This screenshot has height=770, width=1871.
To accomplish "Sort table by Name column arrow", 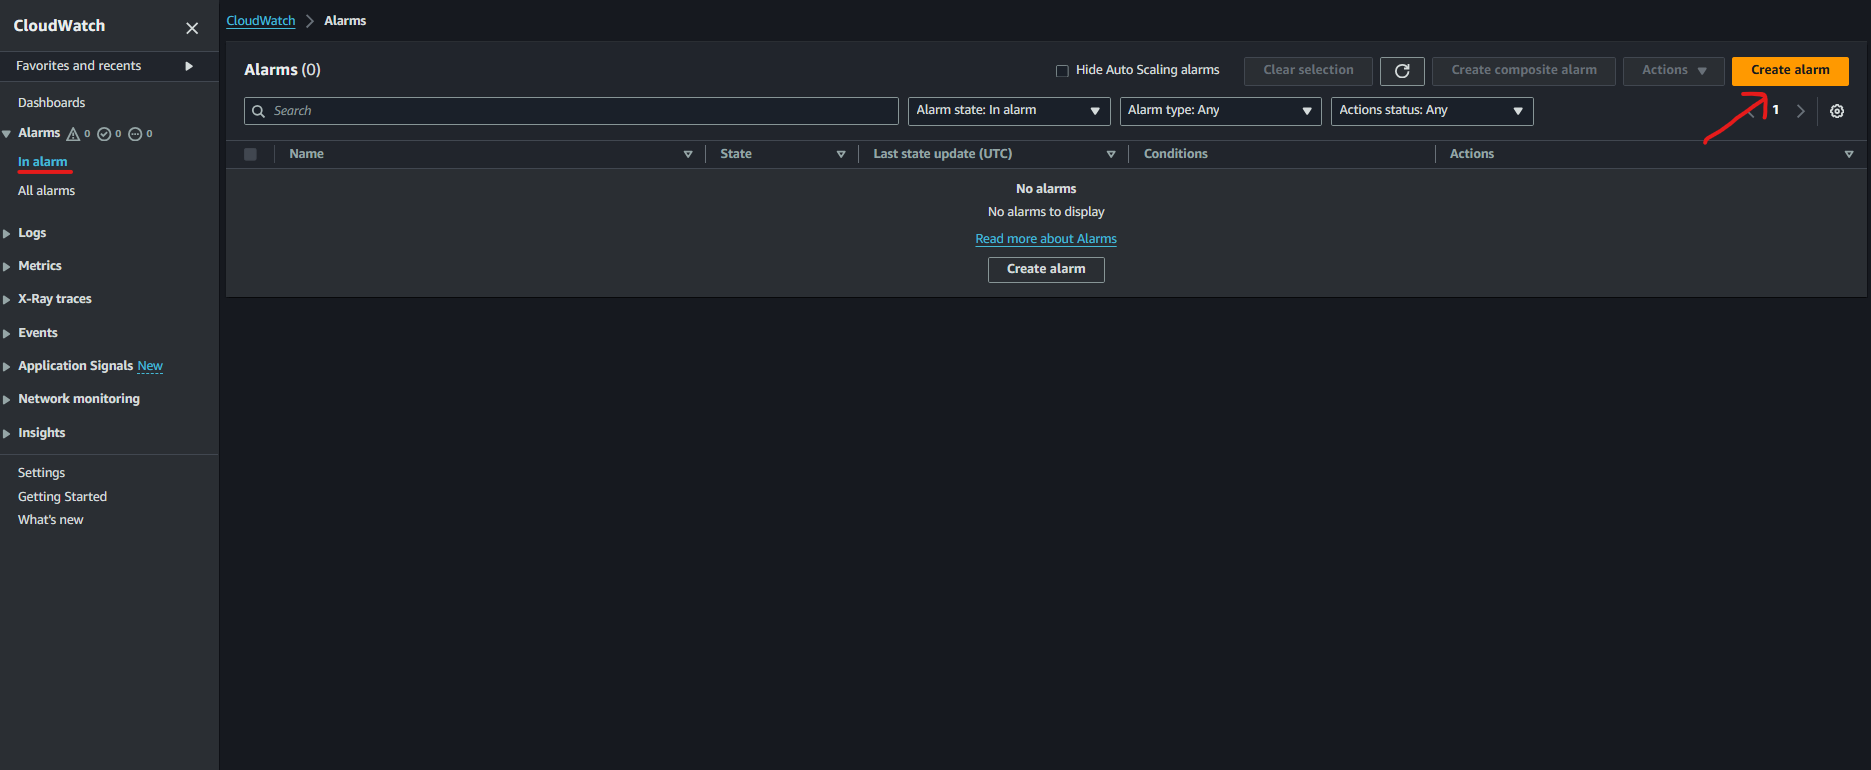I will tap(688, 154).
